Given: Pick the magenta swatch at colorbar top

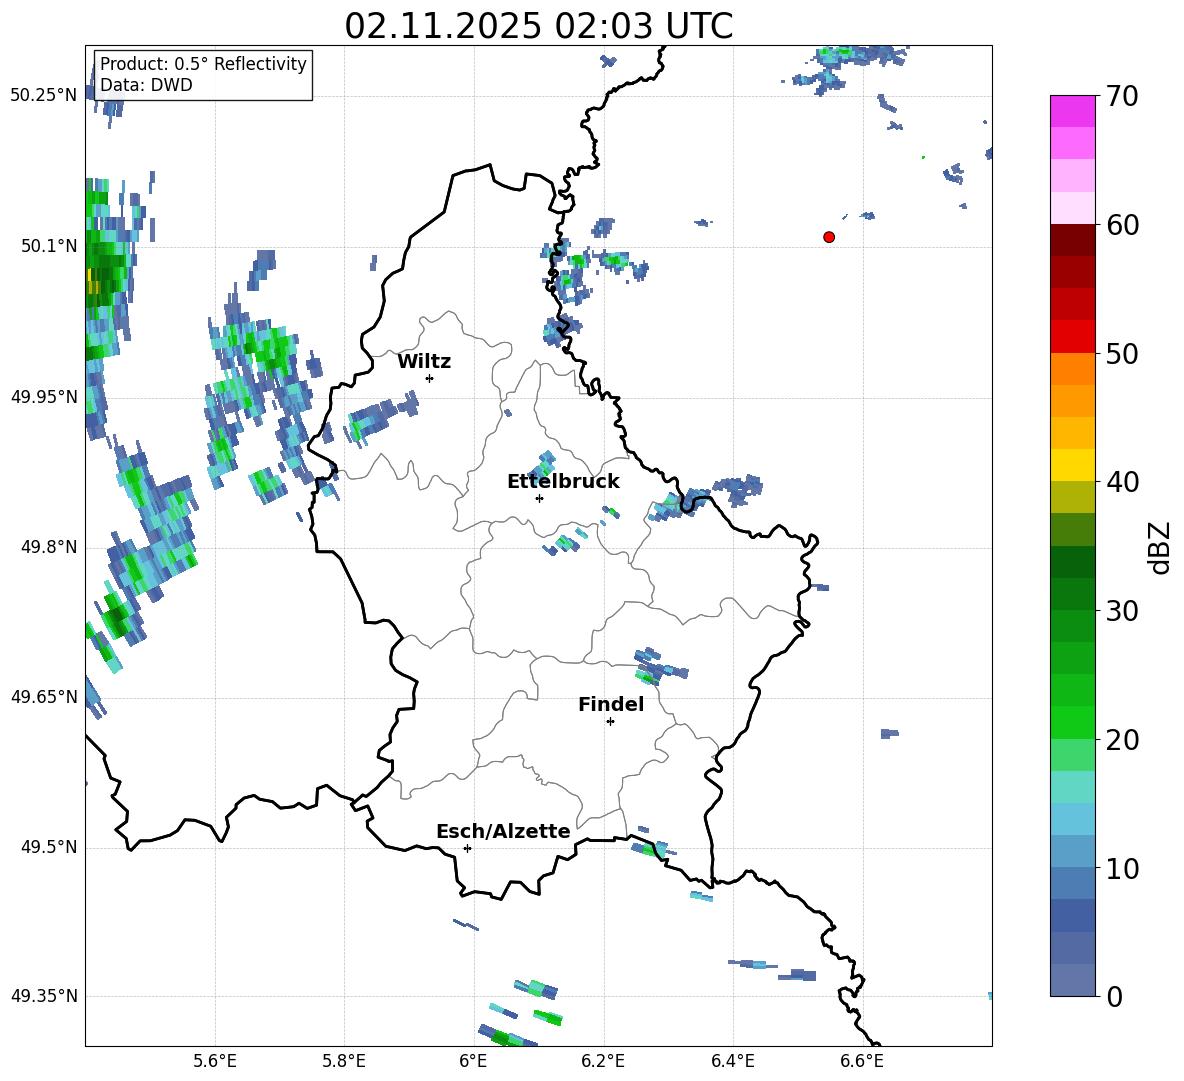Looking at the screenshot, I should (x=1073, y=111).
